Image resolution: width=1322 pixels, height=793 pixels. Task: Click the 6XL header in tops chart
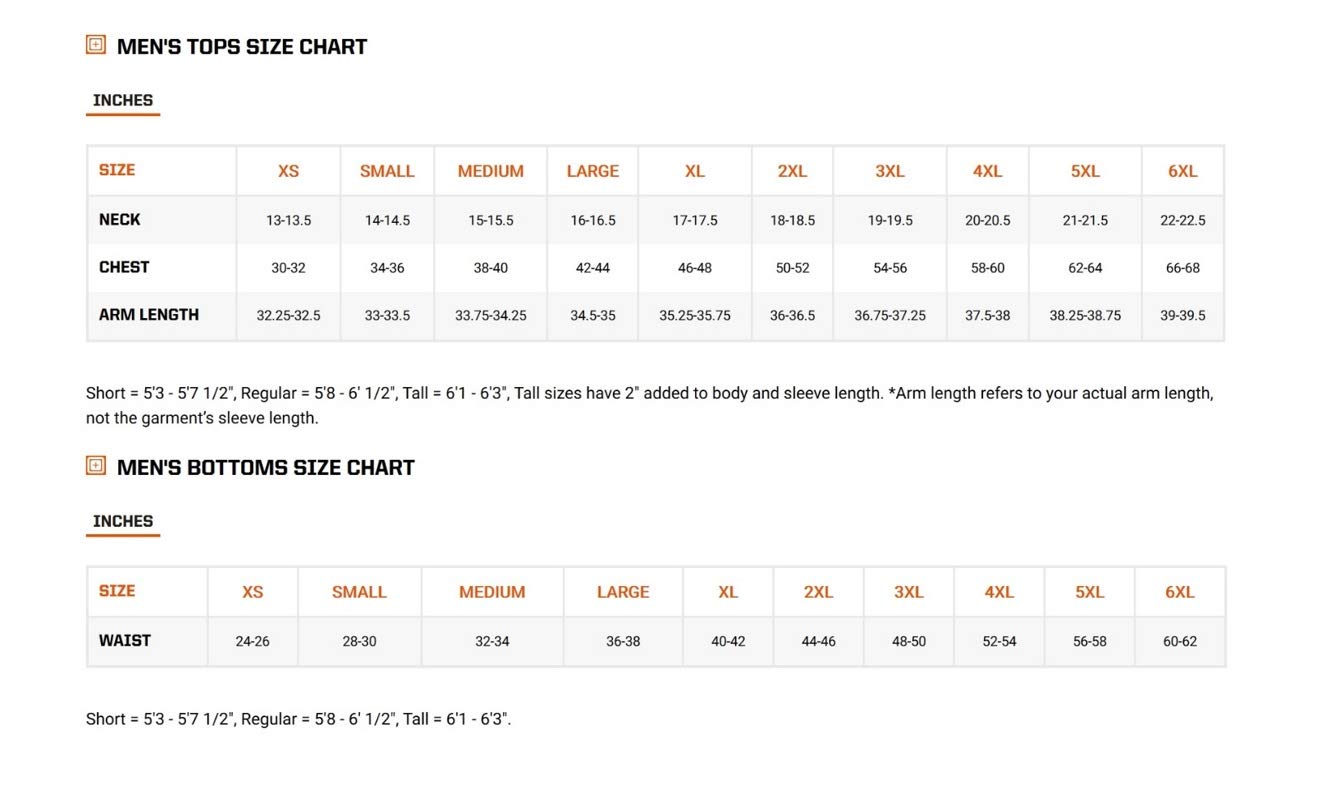point(1182,171)
